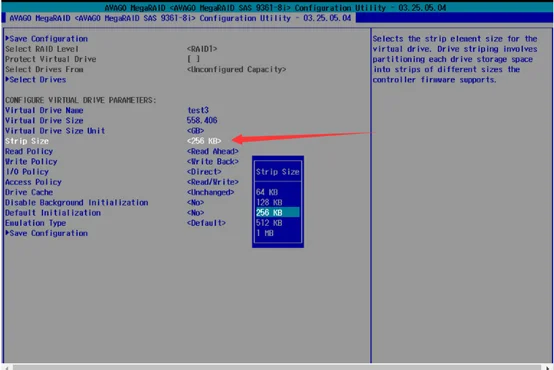The width and height of the screenshot is (554, 370).
Task: Select the Default Initialization label
Action: (53, 213)
